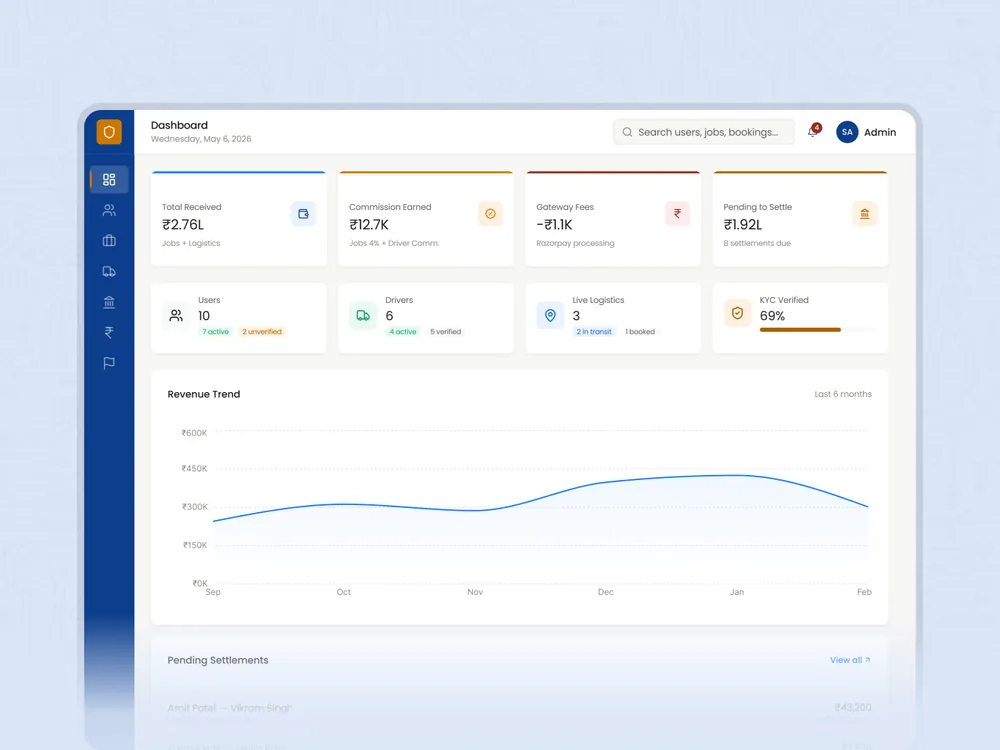Click the Dashboard page title
1000x750 pixels.
point(179,125)
